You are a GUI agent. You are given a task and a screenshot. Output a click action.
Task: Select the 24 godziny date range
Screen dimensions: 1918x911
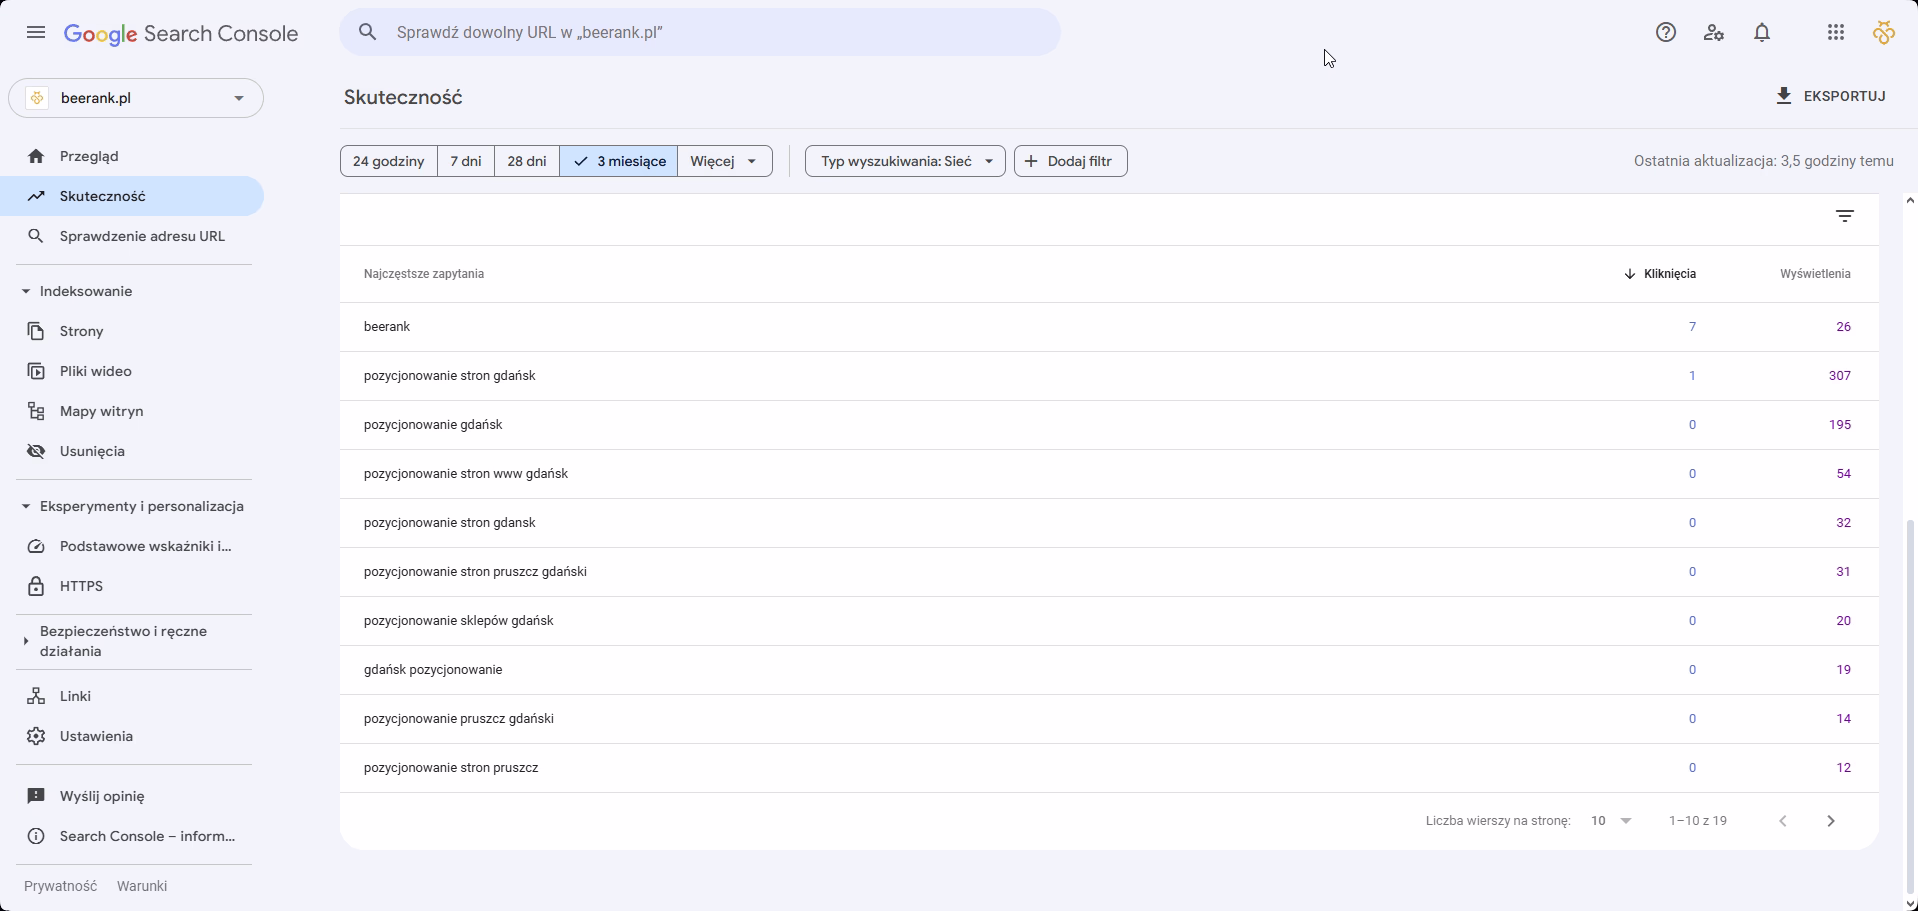pos(388,161)
